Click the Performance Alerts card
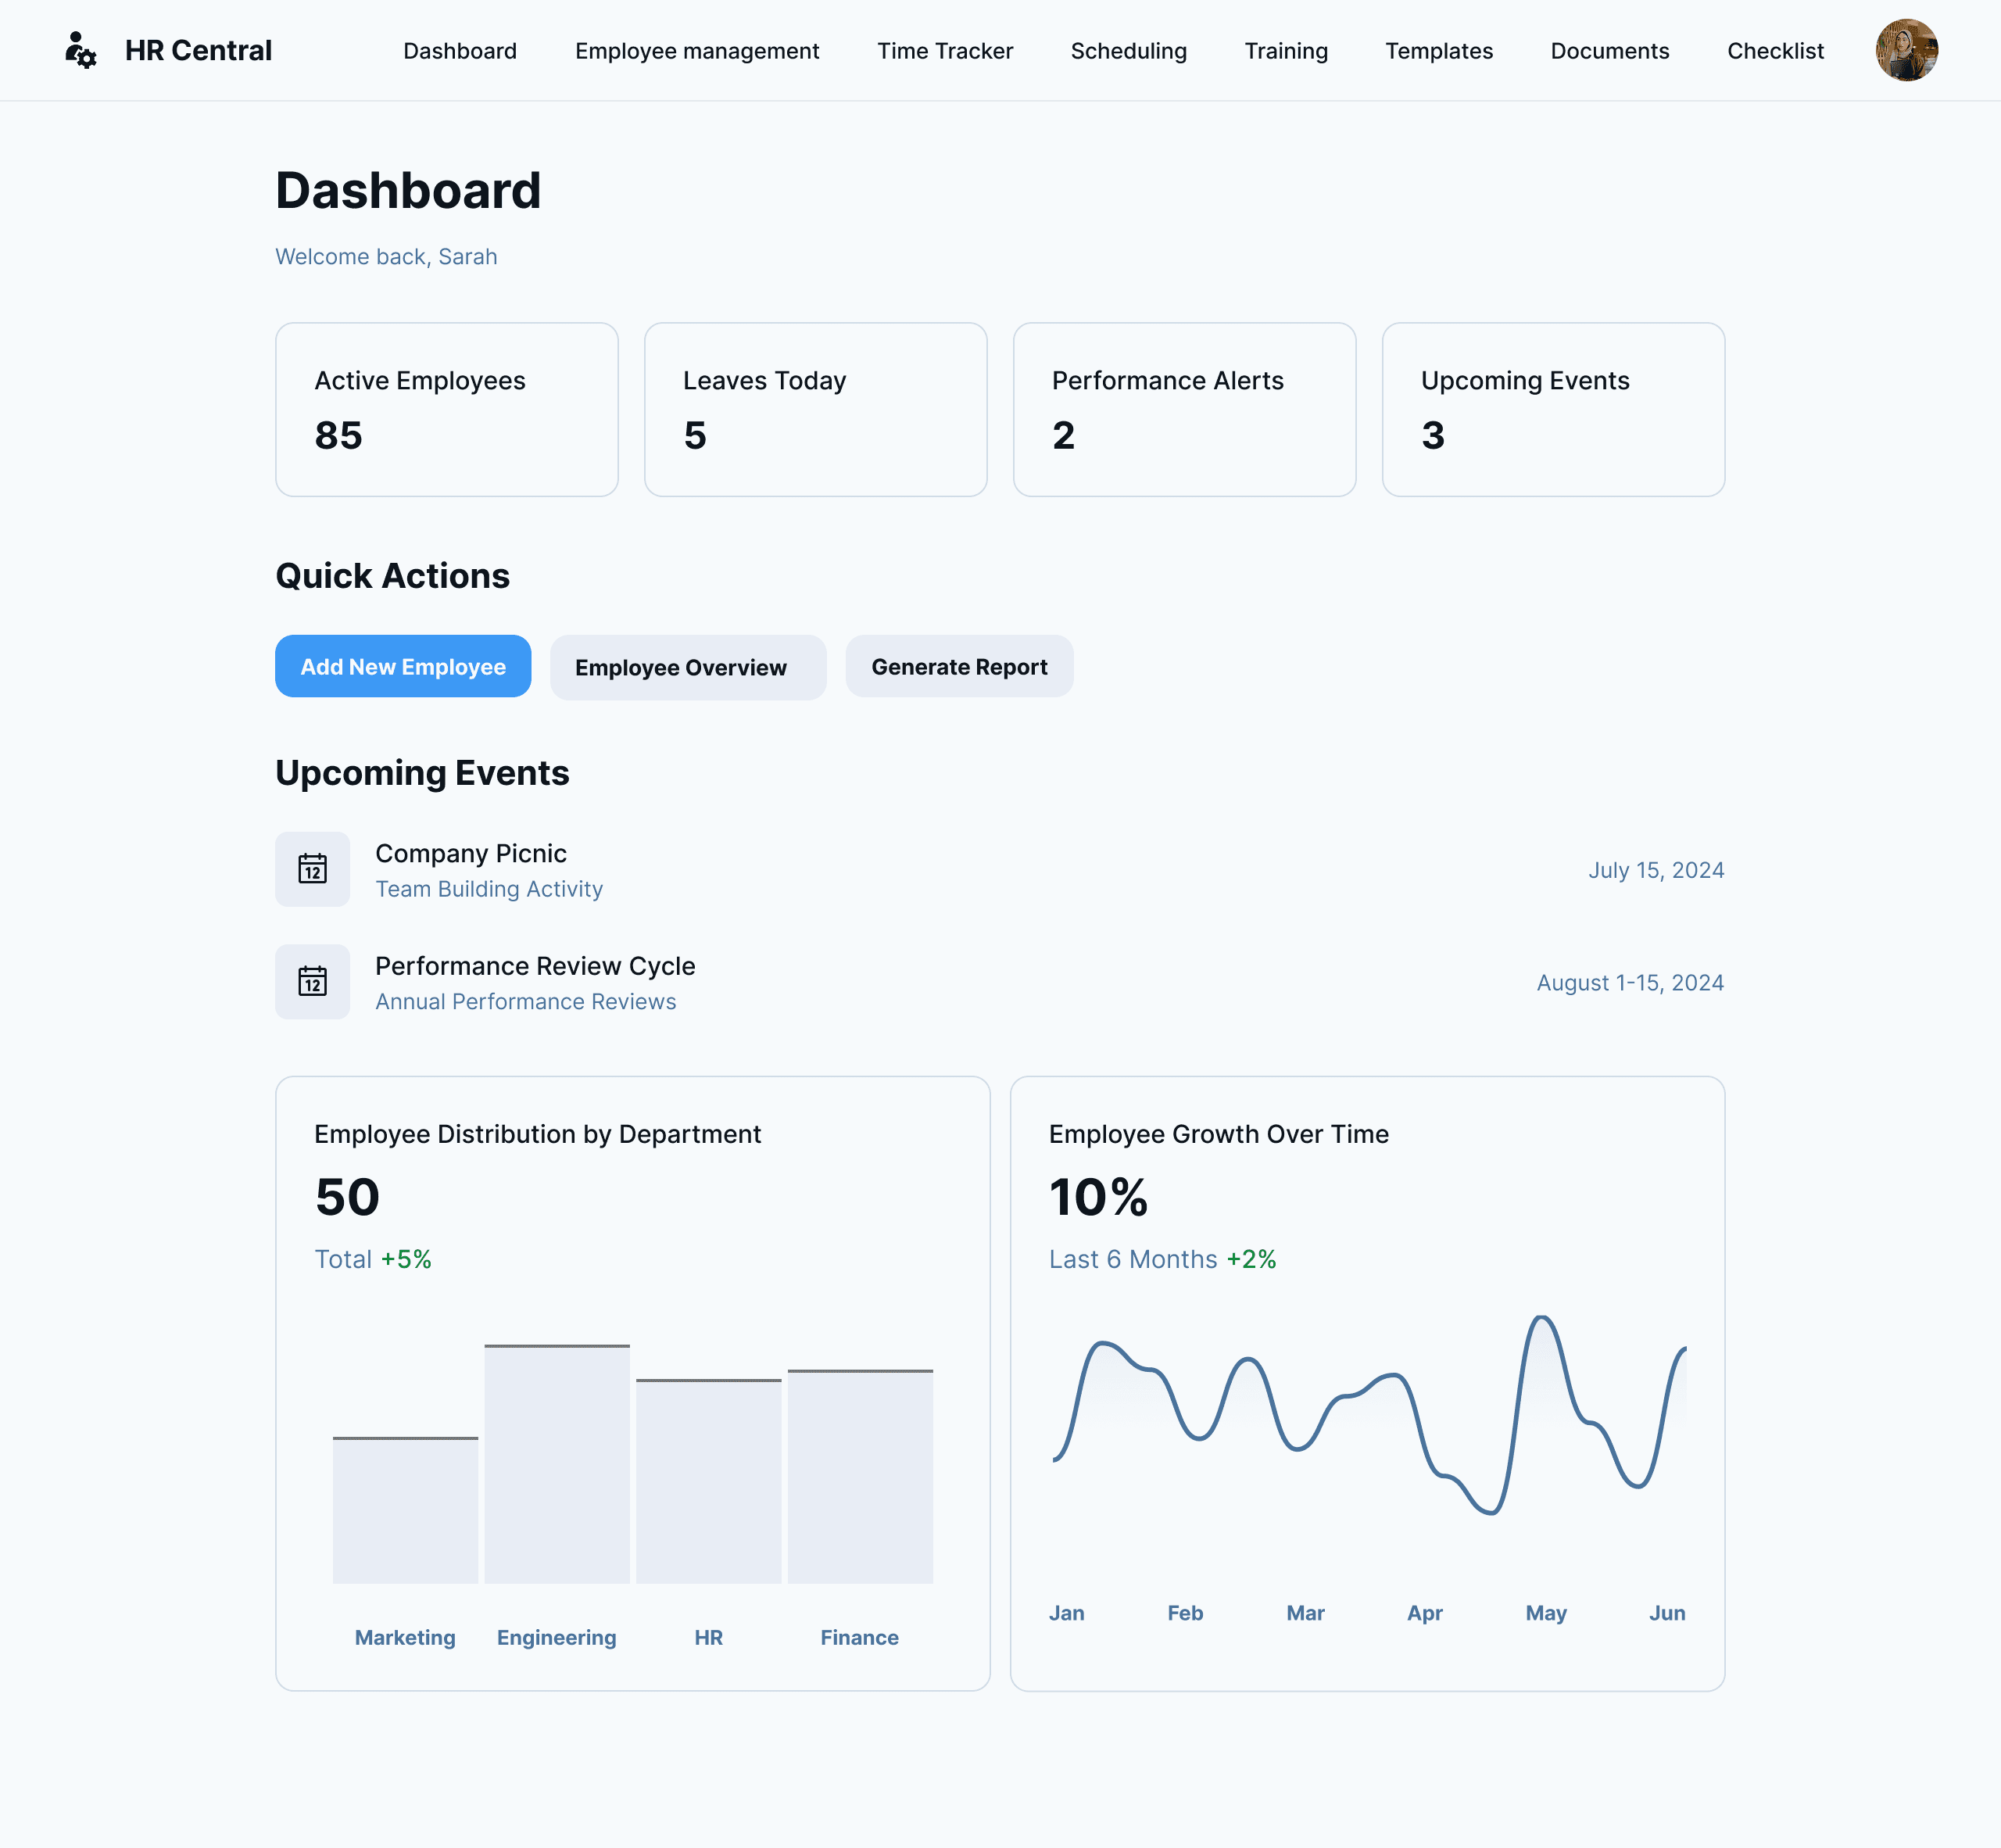 [x=1184, y=409]
